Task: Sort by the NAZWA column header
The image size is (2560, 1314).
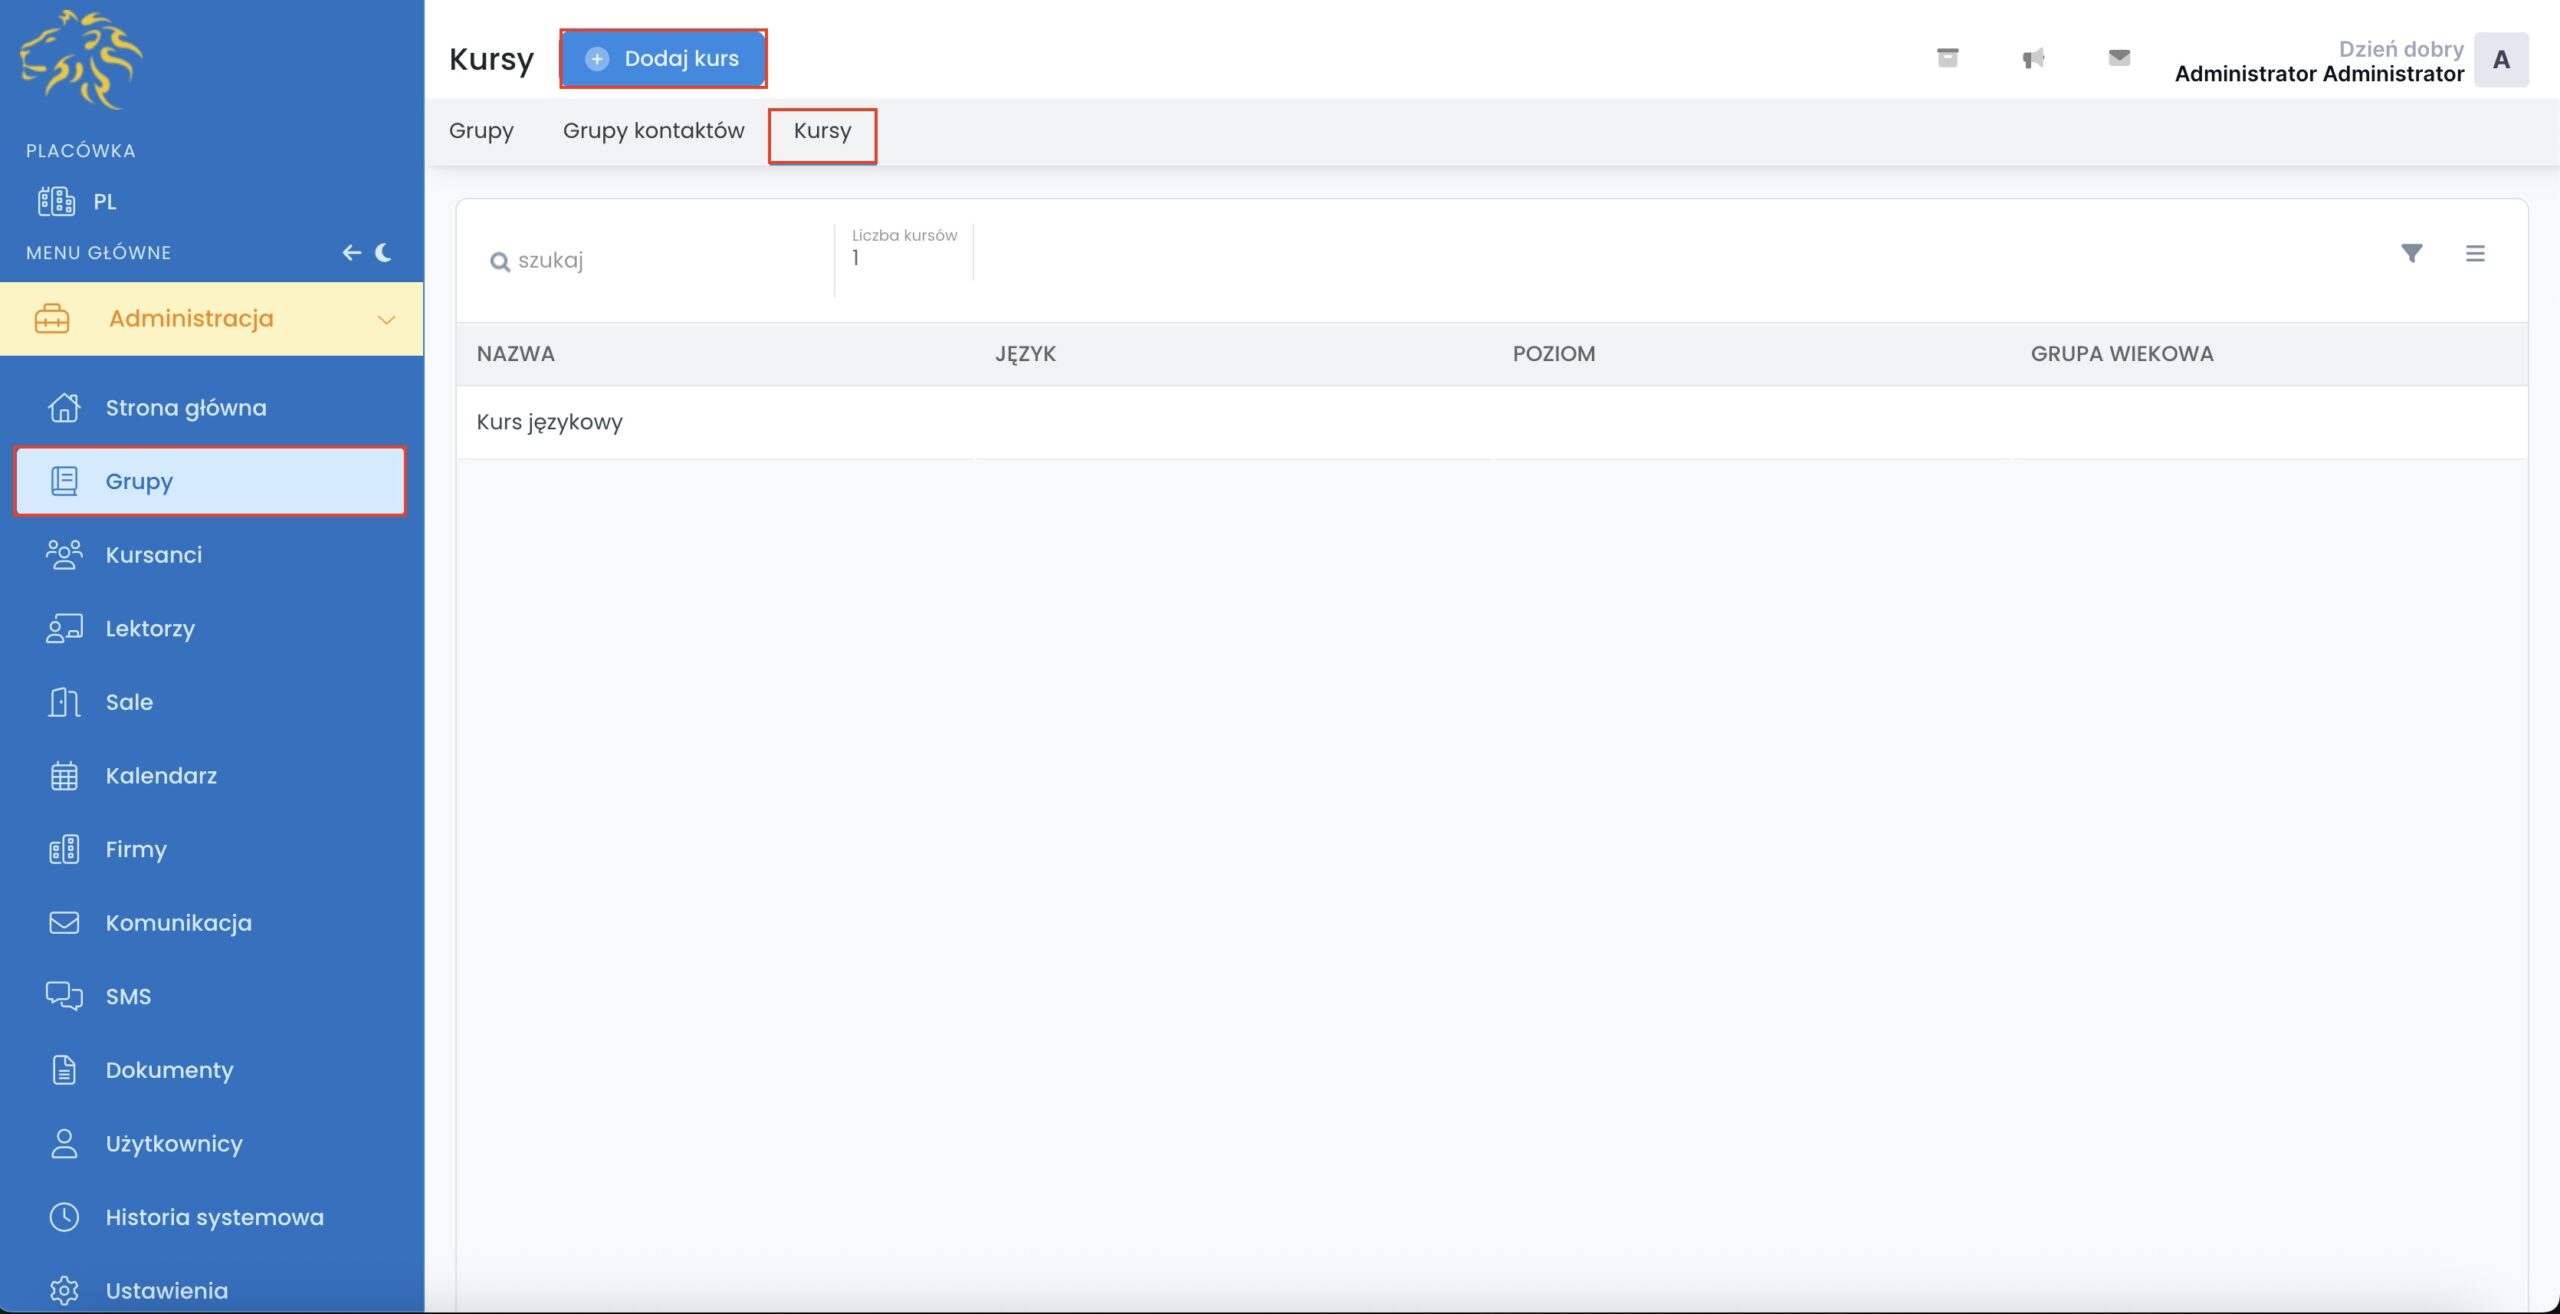Action: pos(515,354)
